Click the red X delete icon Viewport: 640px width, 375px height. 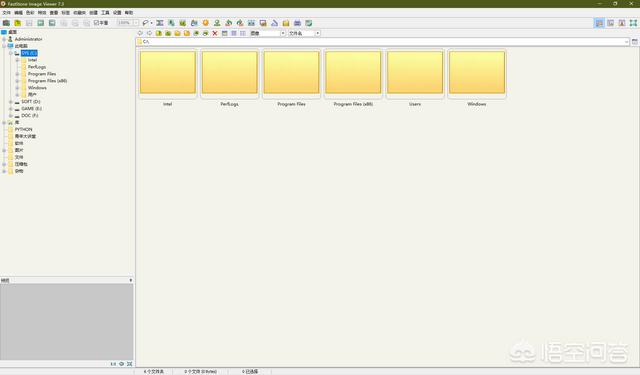pyautogui.click(x=215, y=33)
